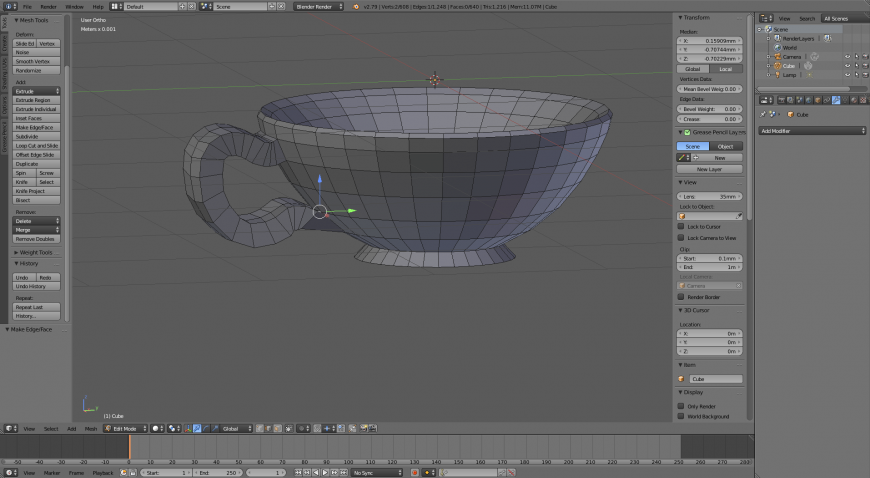Open the Window menu
The image size is (870, 478).
tap(74, 7)
